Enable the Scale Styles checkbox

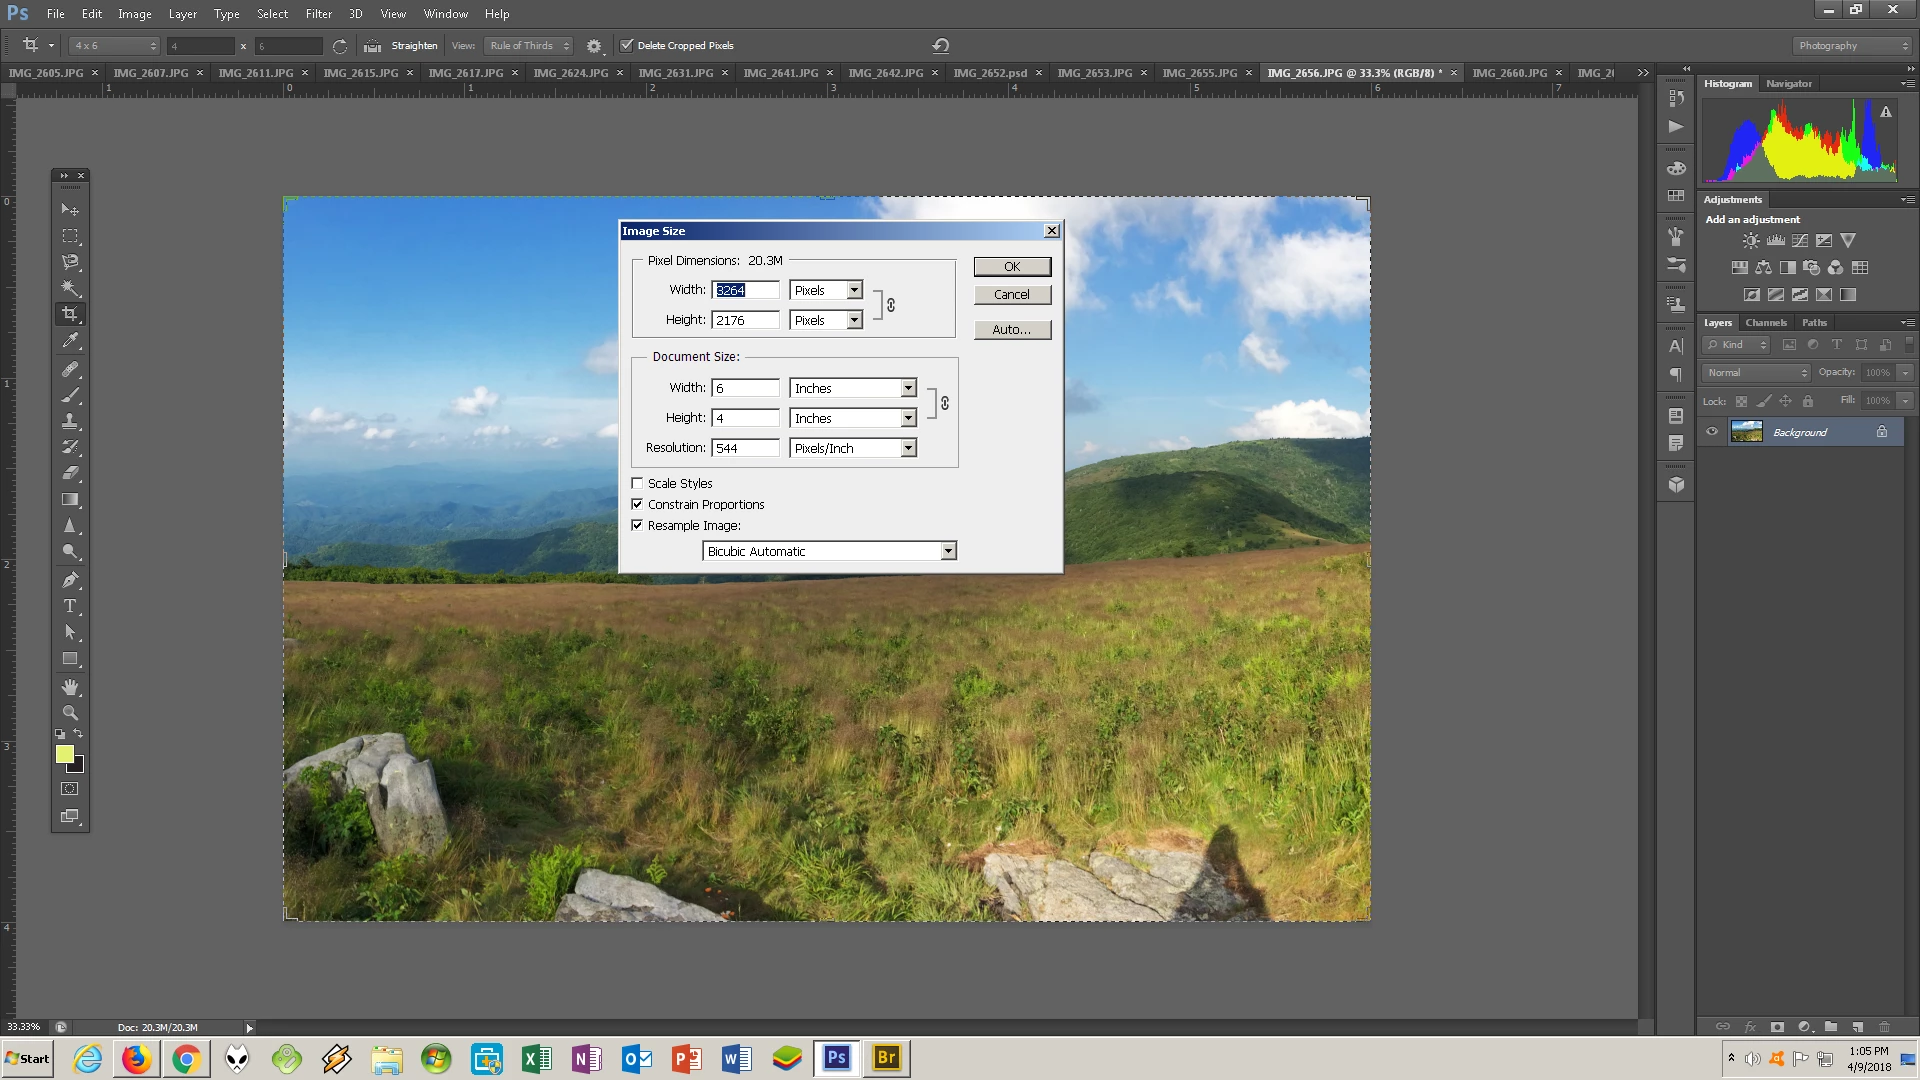tap(637, 483)
